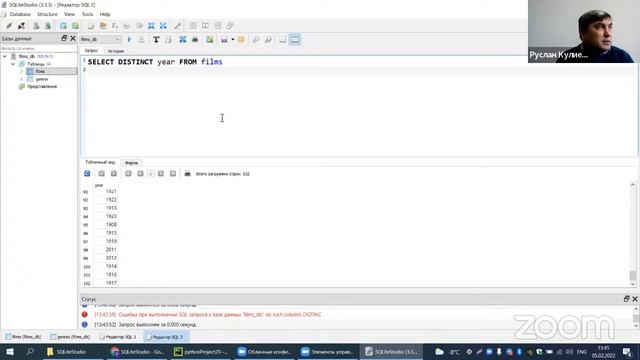640x360 pixels.
Task: Click the bold T format SQL icon
Action: click(156, 40)
